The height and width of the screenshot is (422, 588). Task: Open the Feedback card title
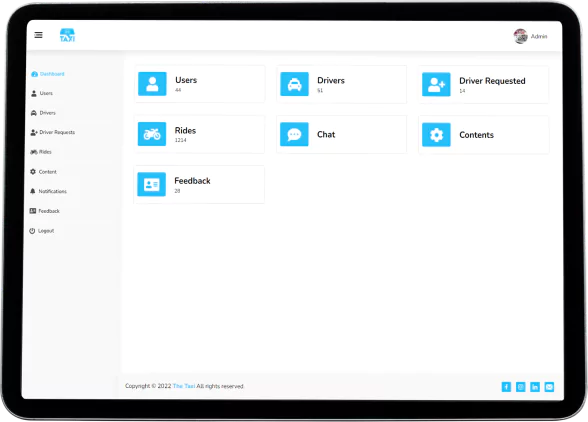click(192, 181)
